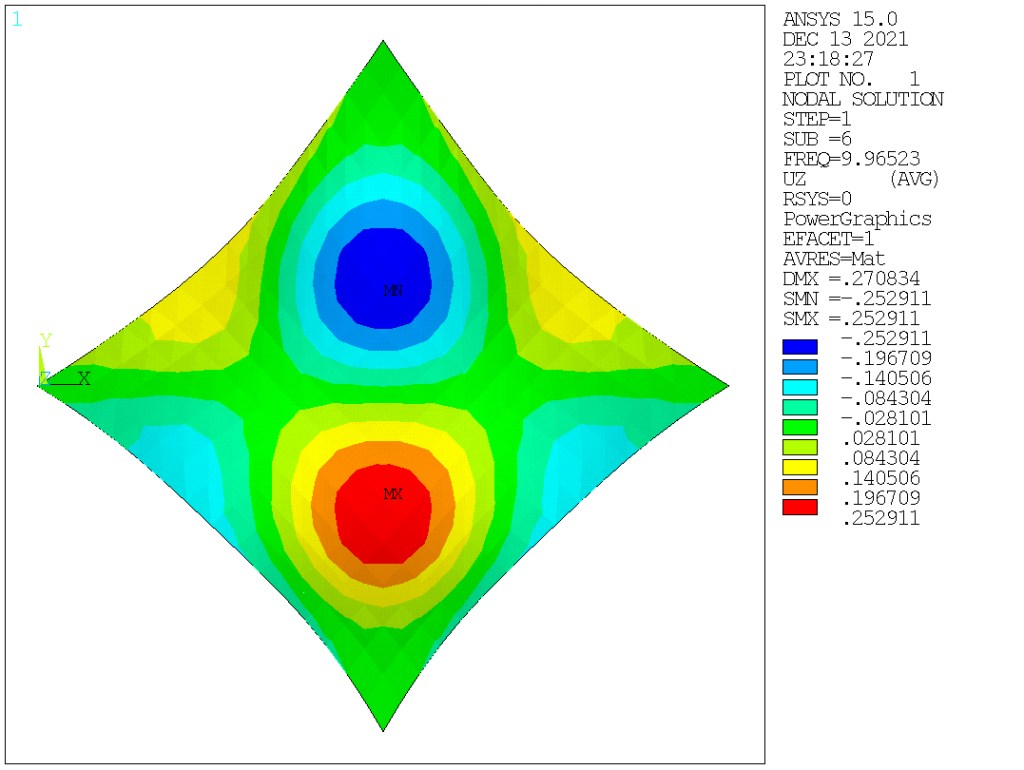Screen dimensions: 1024x770
Task: Click the Y axis label of triad
Action: tap(45, 341)
